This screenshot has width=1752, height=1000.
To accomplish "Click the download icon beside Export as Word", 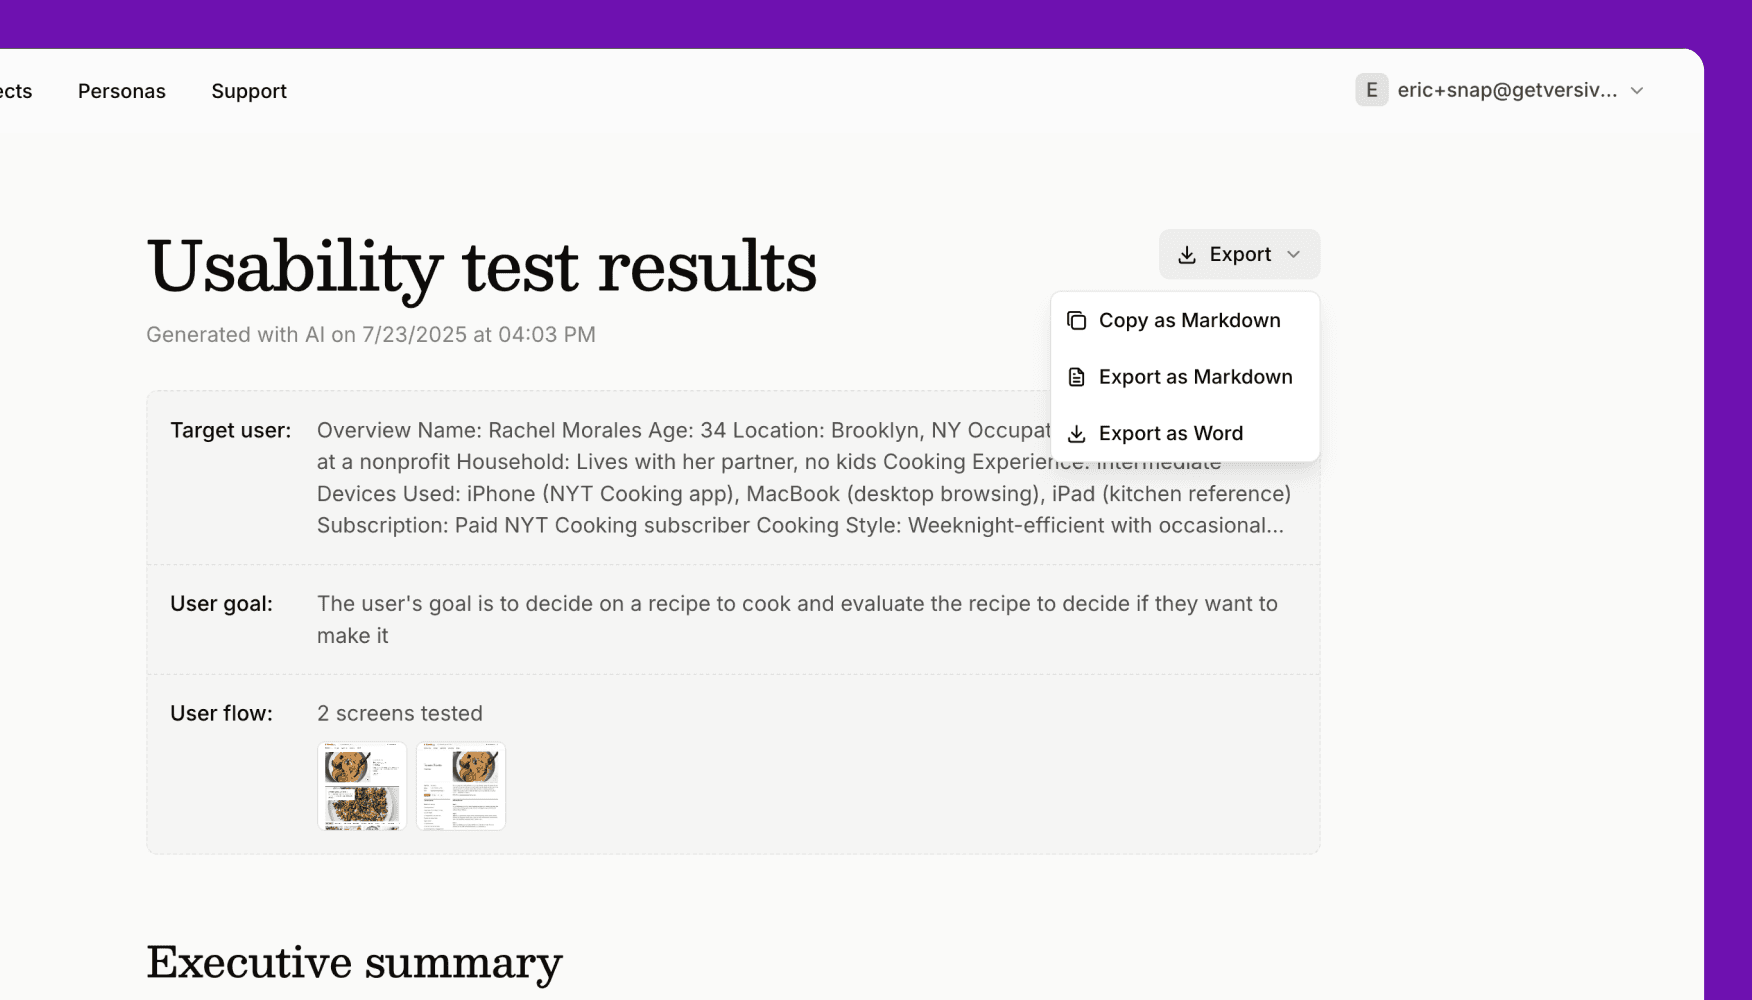I will point(1076,434).
